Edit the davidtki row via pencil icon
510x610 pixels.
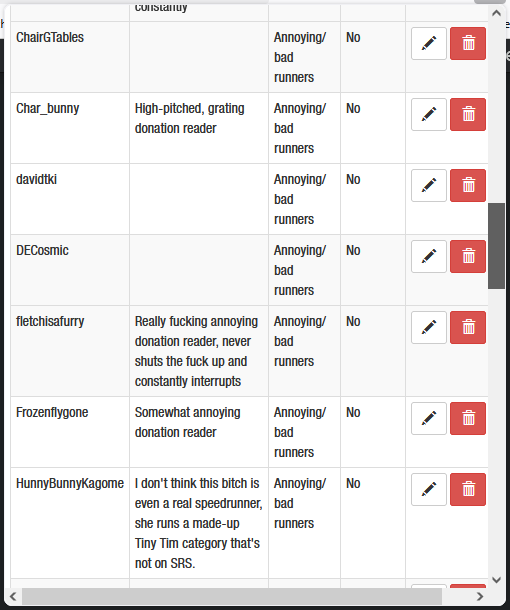click(x=429, y=186)
